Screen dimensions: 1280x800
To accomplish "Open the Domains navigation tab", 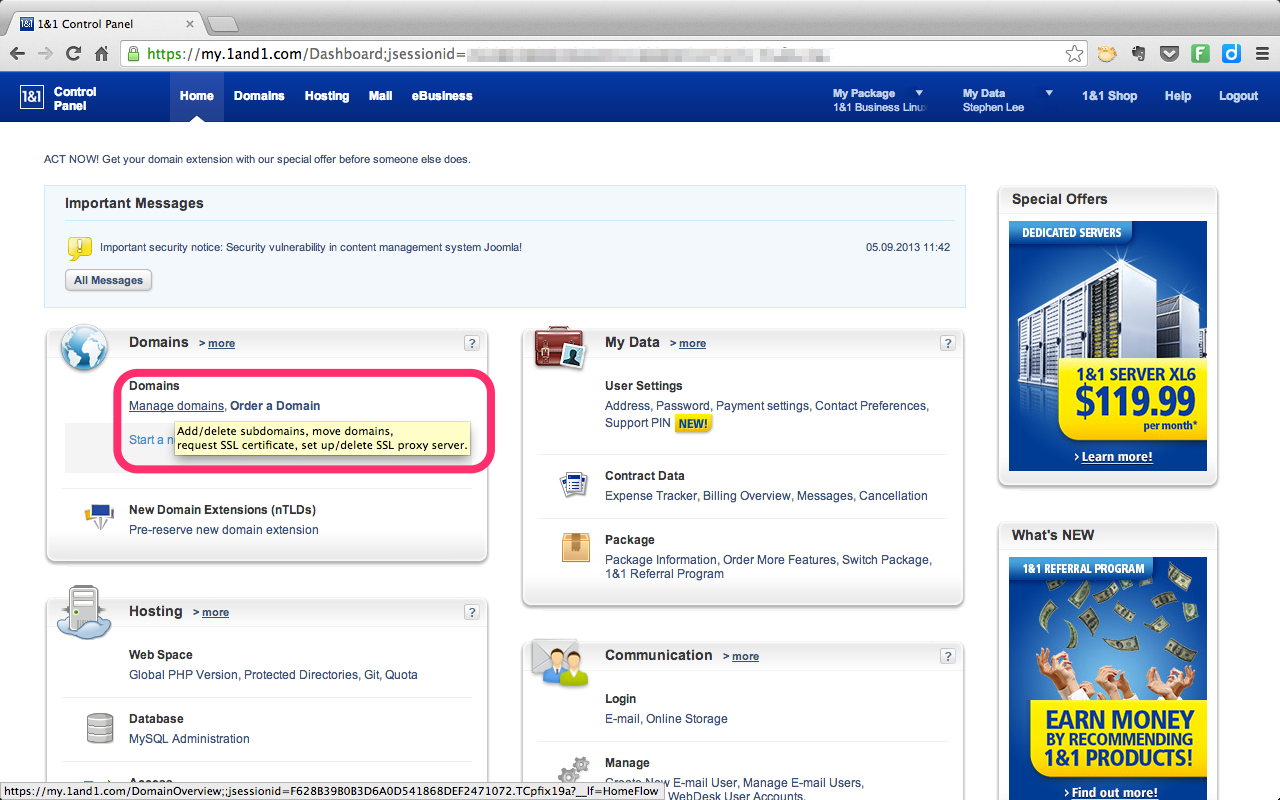I will 259,96.
